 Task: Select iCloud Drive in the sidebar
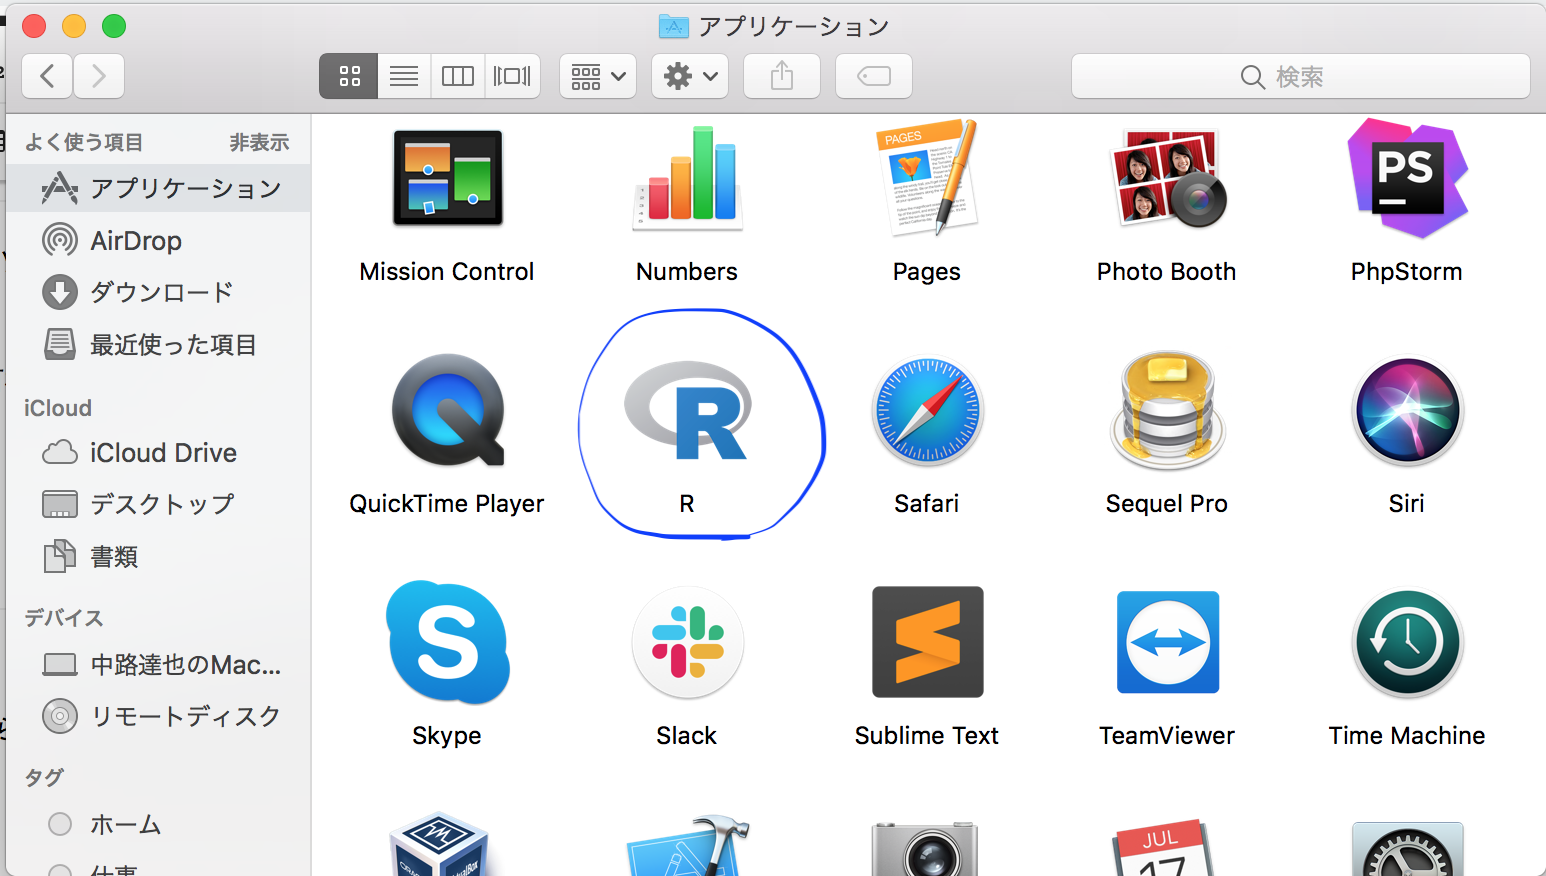pos(163,453)
